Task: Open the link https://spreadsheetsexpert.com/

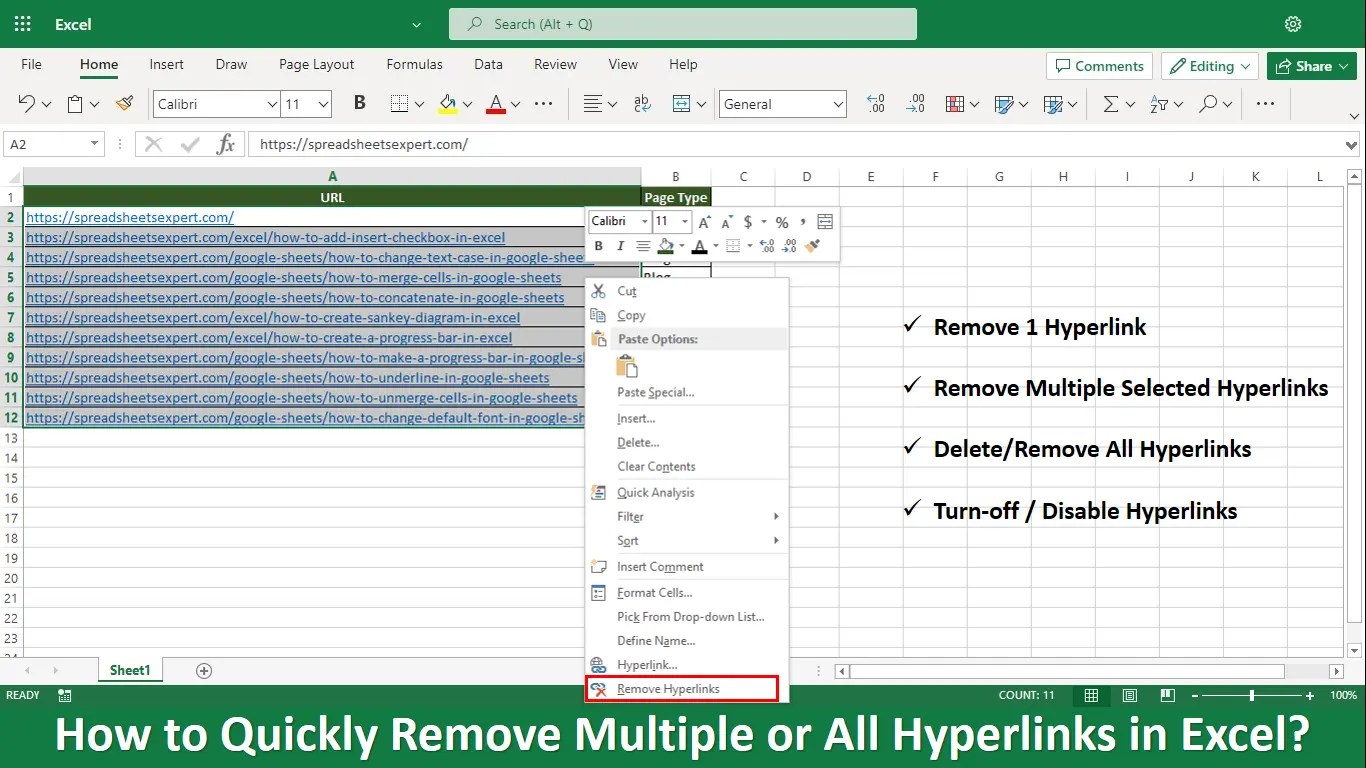Action: (130, 217)
